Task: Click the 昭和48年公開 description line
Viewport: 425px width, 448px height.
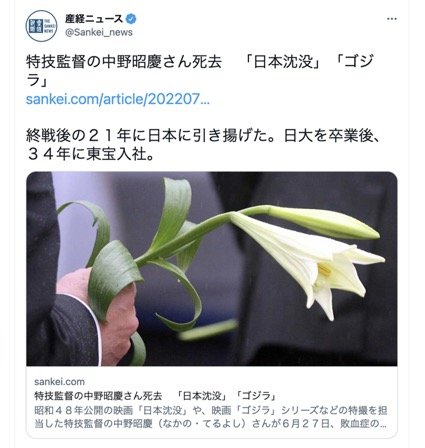Action: pyautogui.click(x=211, y=410)
